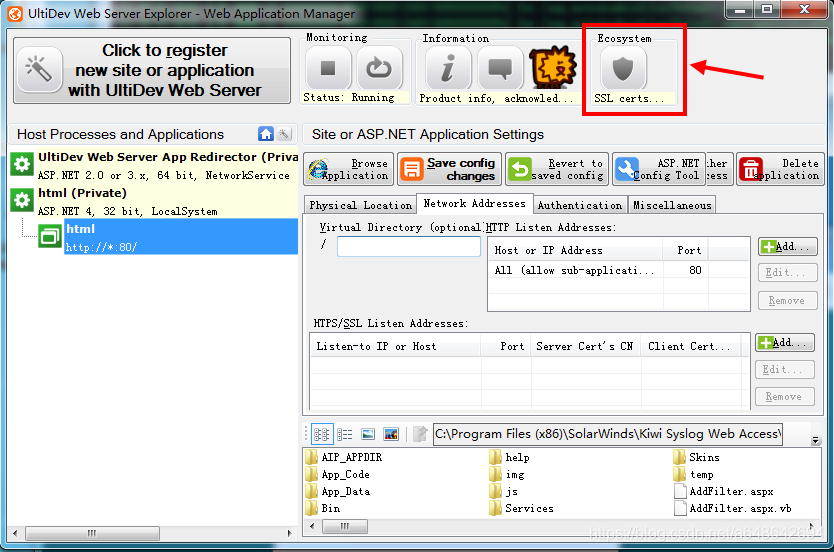
Task: Open the App_Data folder
Action: point(338,491)
